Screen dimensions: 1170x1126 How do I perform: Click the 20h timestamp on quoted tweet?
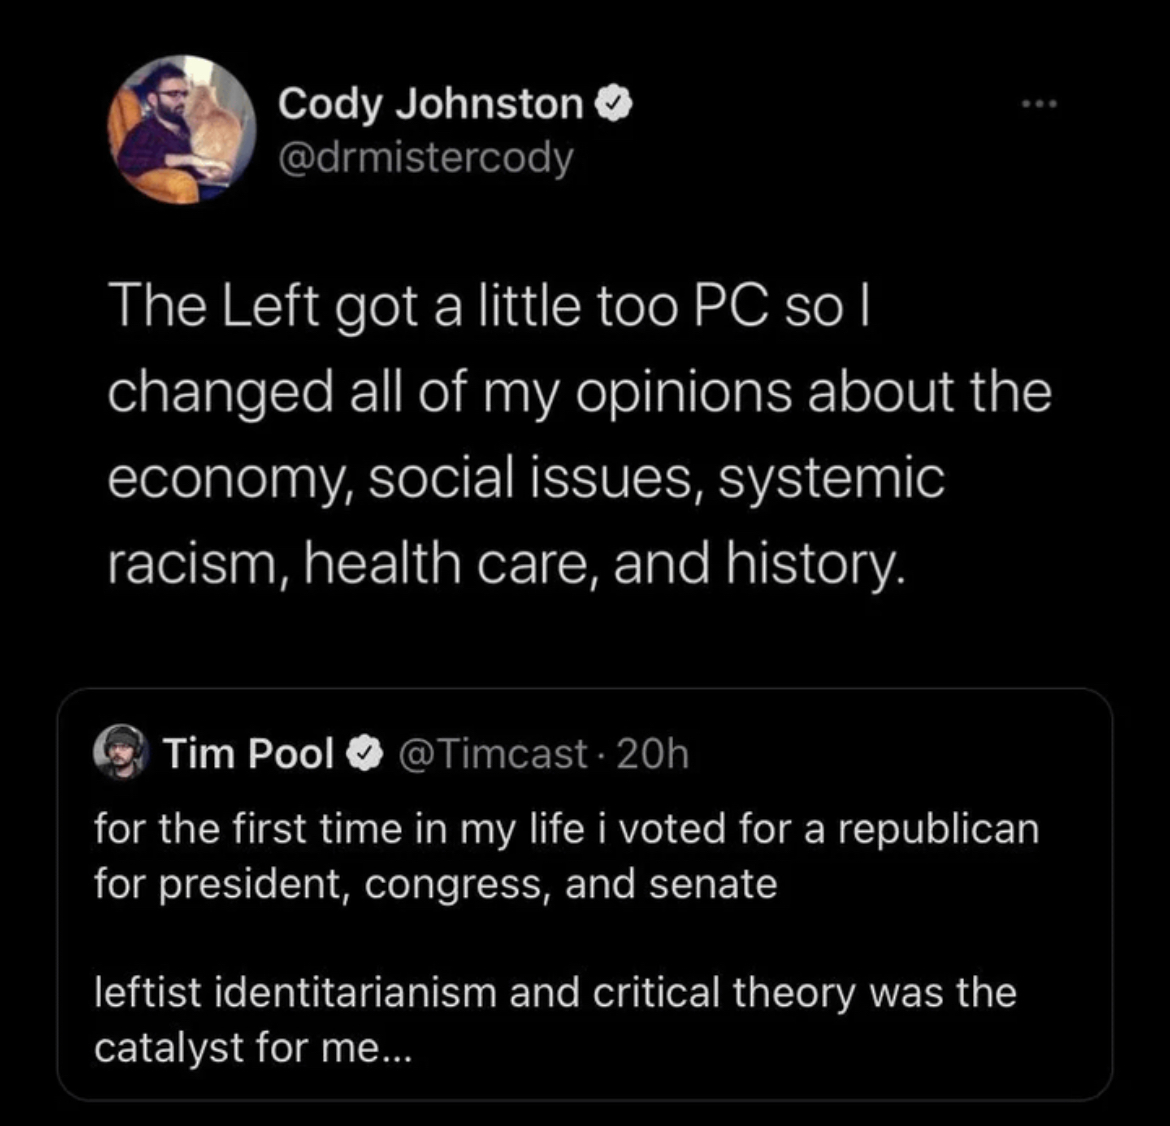point(653,754)
